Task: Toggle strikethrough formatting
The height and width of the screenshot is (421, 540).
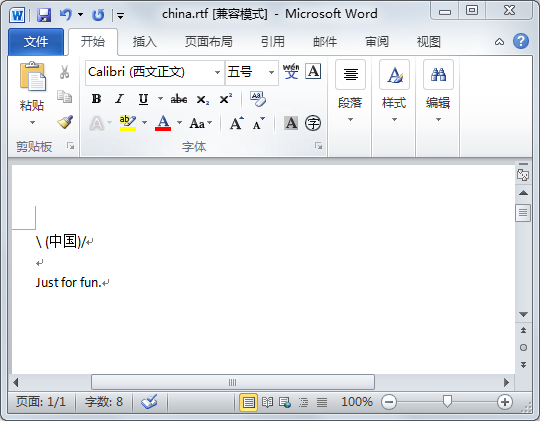Action: [x=179, y=99]
